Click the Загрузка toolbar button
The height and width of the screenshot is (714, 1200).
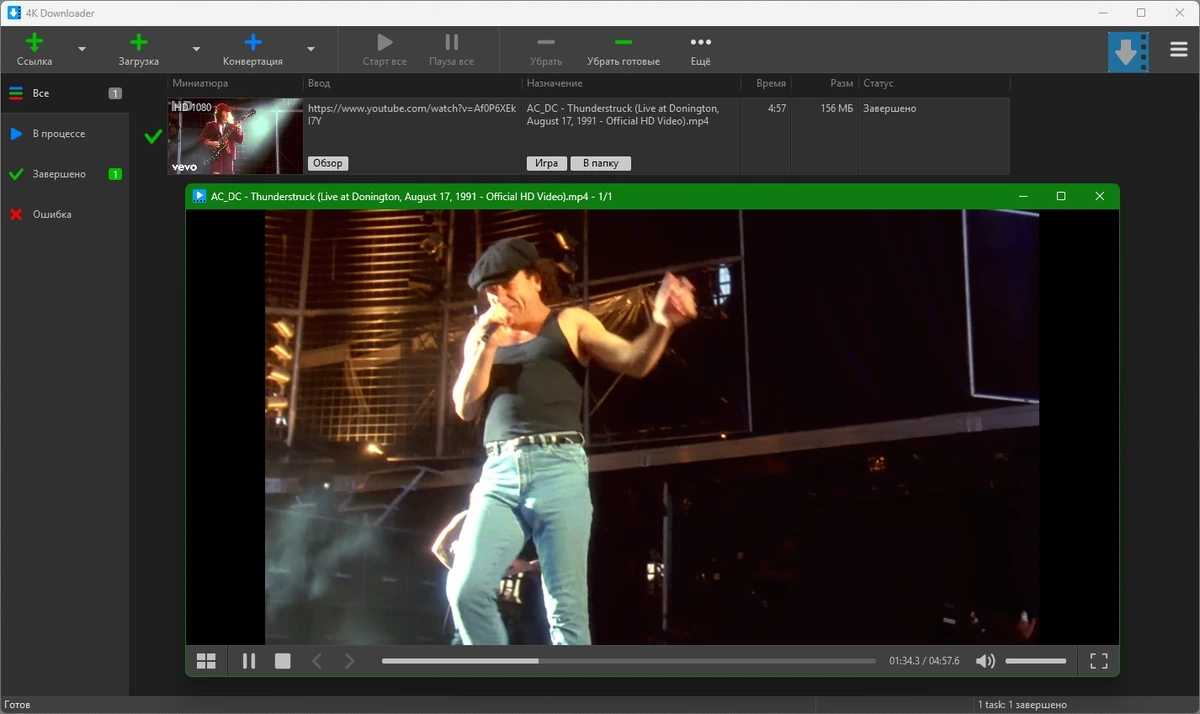(x=139, y=49)
